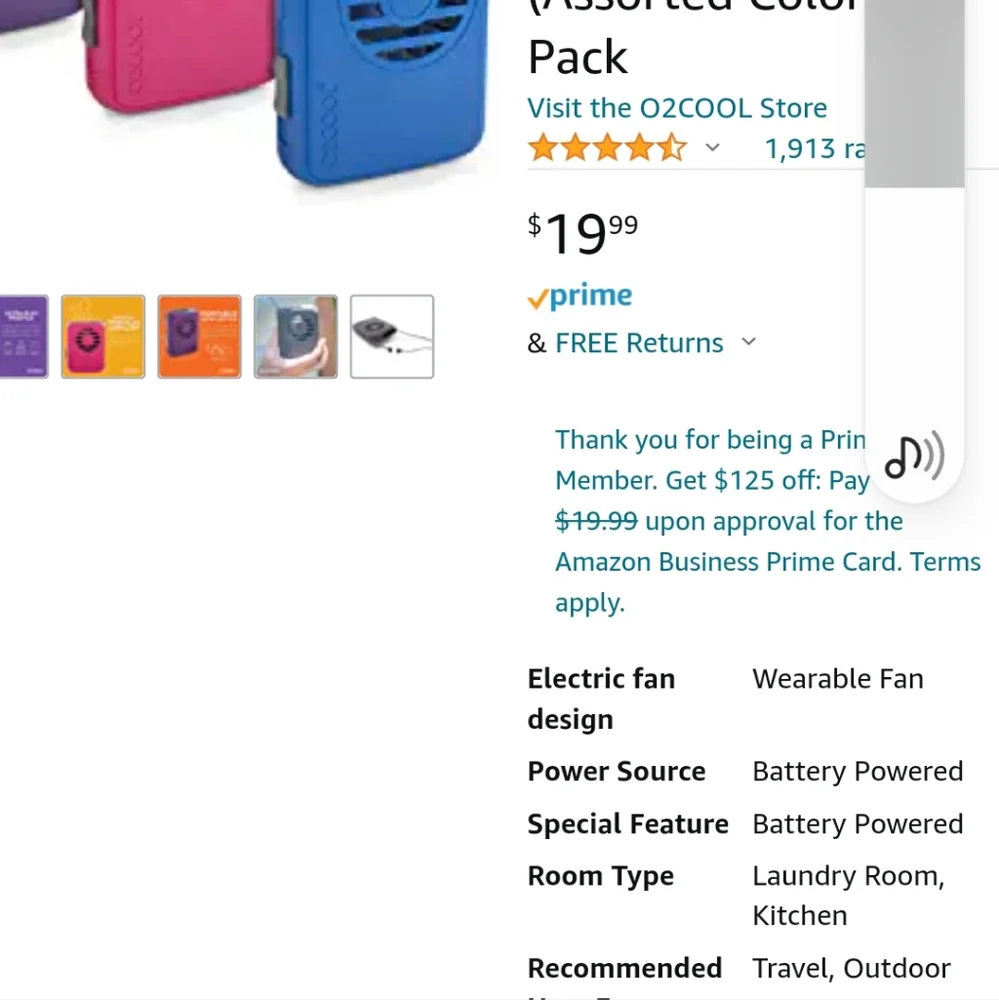Select the black fan with cord thumbnail

[x=392, y=337]
